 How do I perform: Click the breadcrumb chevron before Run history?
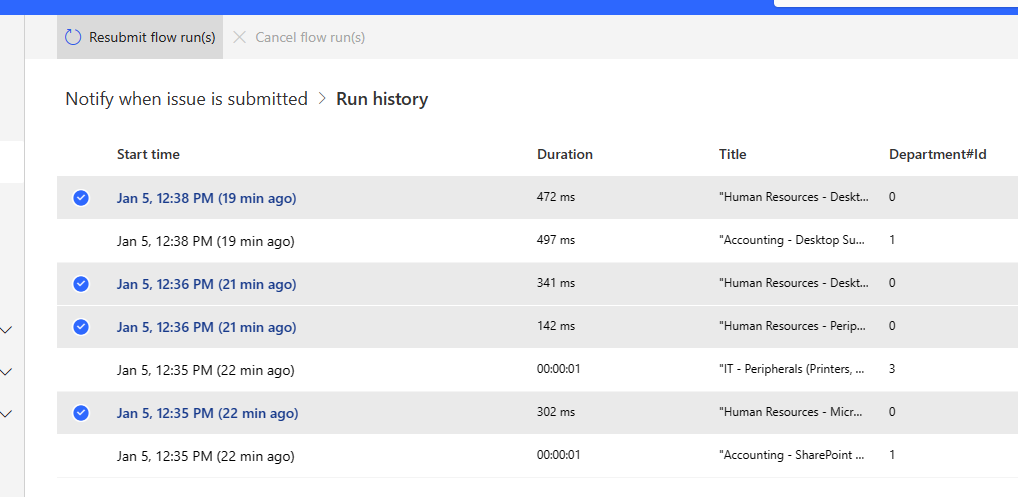click(x=322, y=99)
